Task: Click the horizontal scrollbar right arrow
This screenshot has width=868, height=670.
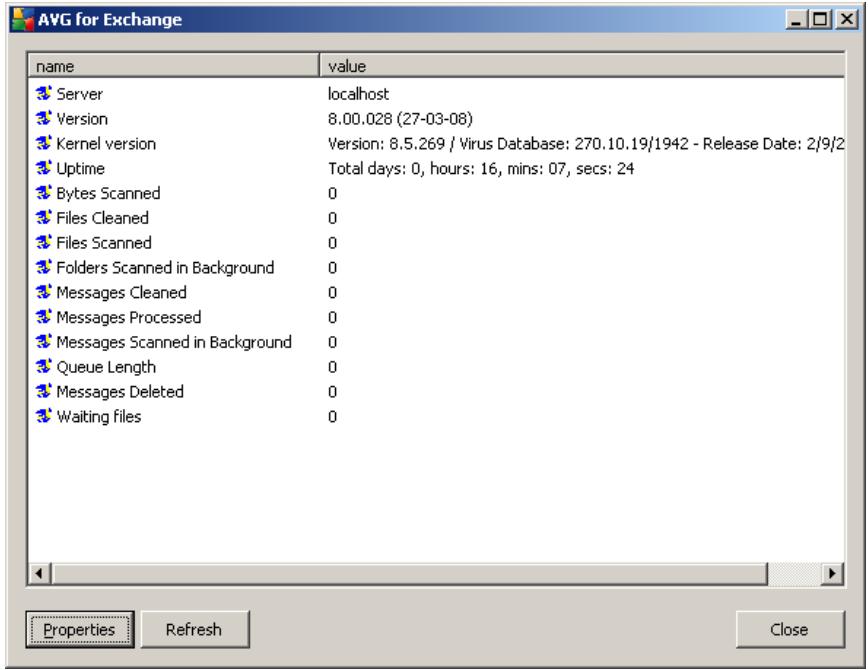Action: coord(832,573)
